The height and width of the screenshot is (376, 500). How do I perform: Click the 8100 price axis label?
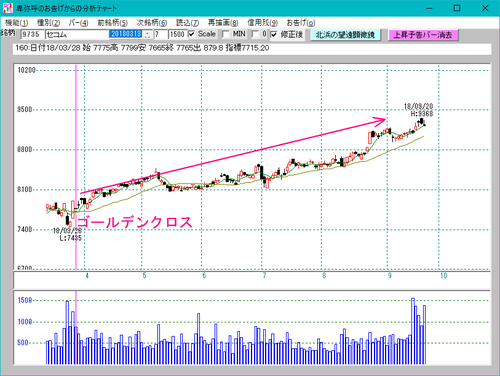click(x=24, y=189)
